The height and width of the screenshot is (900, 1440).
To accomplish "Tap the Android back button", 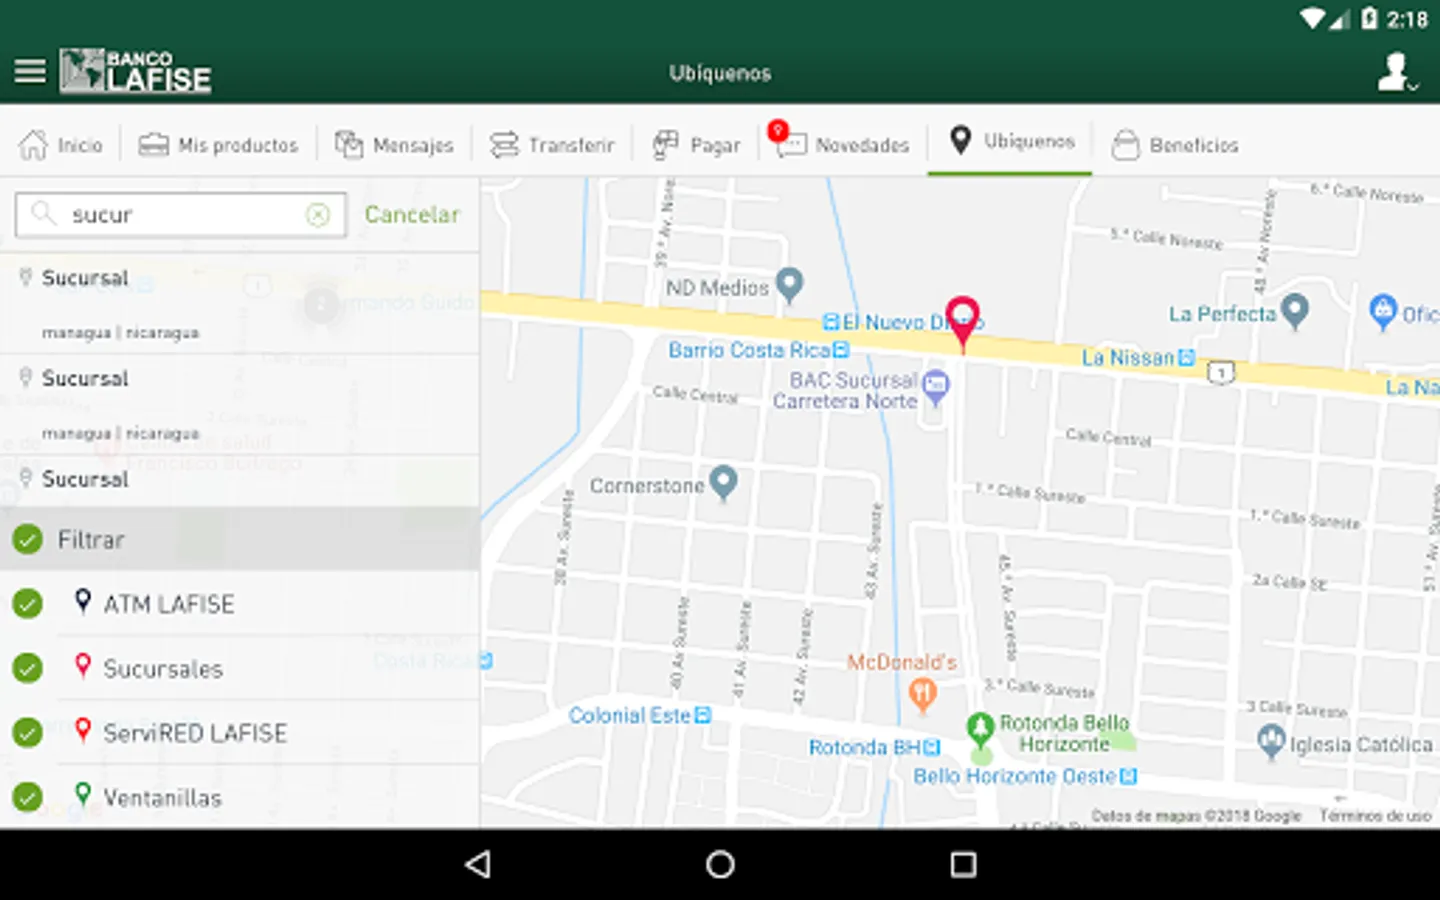I will (x=478, y=864).
